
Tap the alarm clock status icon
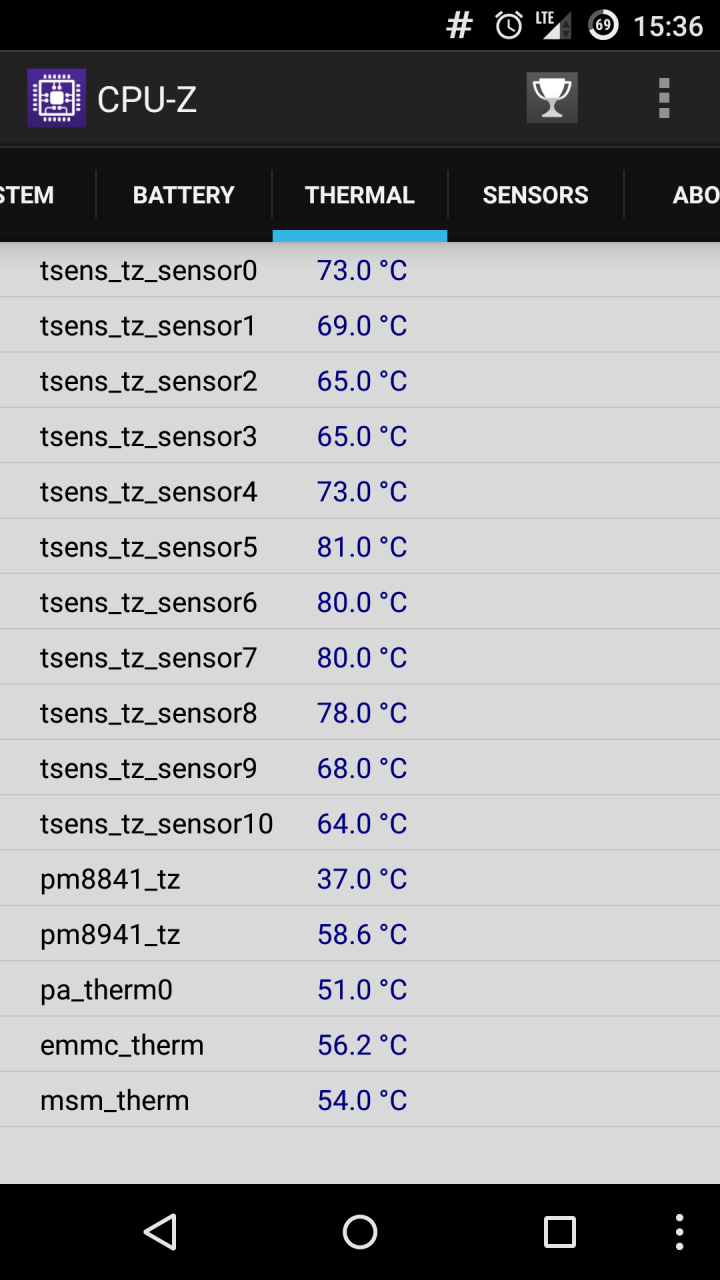509,26
